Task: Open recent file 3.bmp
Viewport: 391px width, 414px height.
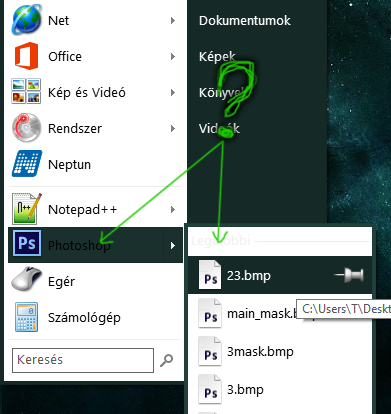Action: [x=280, y=389]
